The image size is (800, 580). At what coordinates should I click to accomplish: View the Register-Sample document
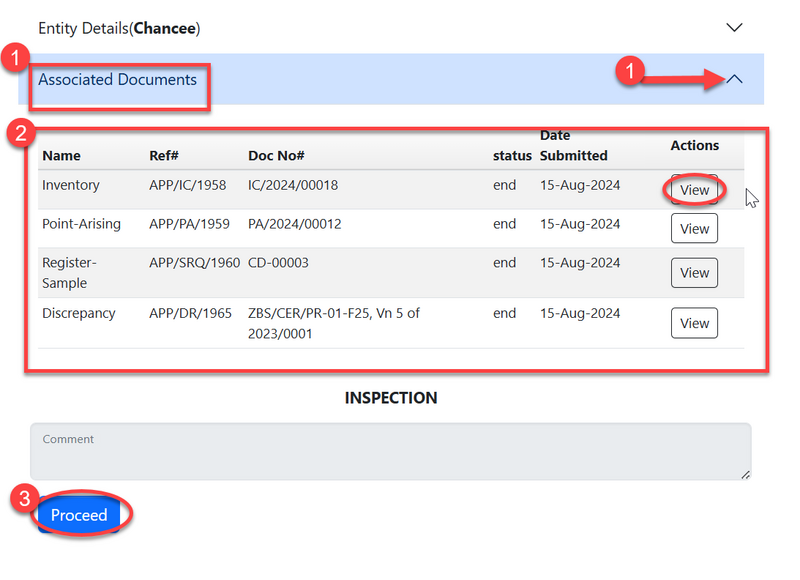[694, 273]
